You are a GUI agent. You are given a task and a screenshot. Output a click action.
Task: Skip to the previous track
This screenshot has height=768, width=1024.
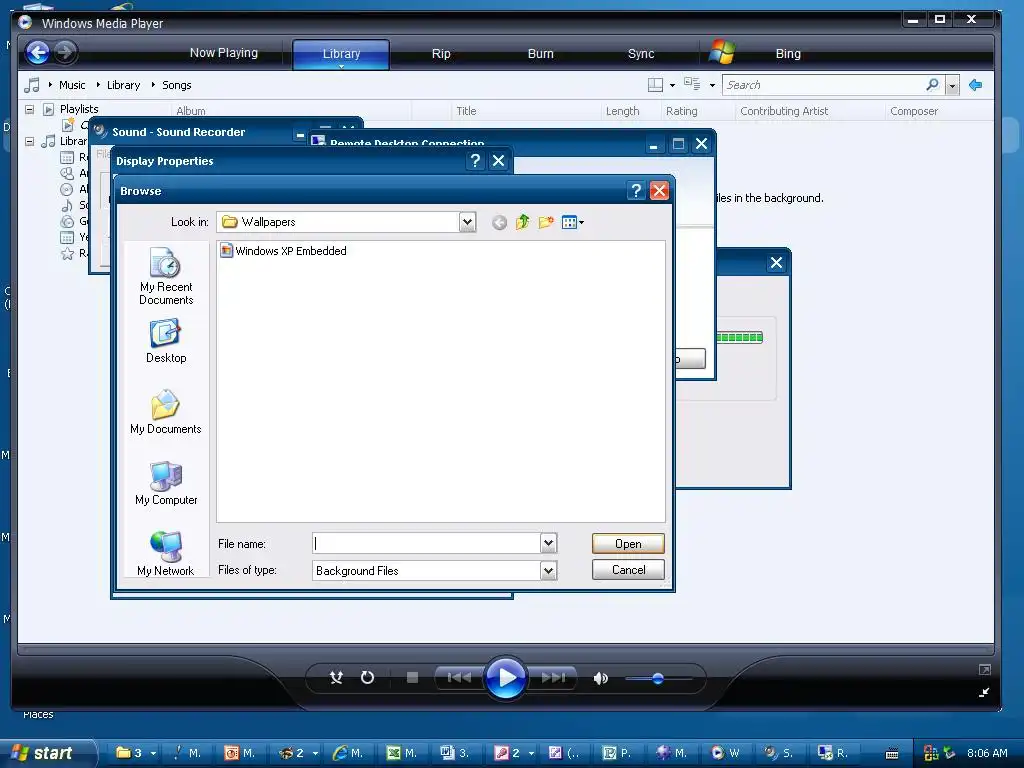click(459, 678)
